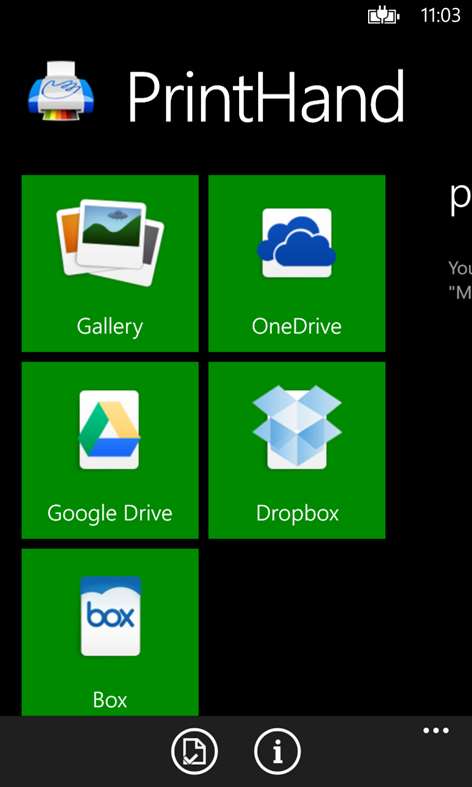The height and width of the screenshot is (787, 472).
Task: Select the OneDrive tile label
Action: (297, 326)
